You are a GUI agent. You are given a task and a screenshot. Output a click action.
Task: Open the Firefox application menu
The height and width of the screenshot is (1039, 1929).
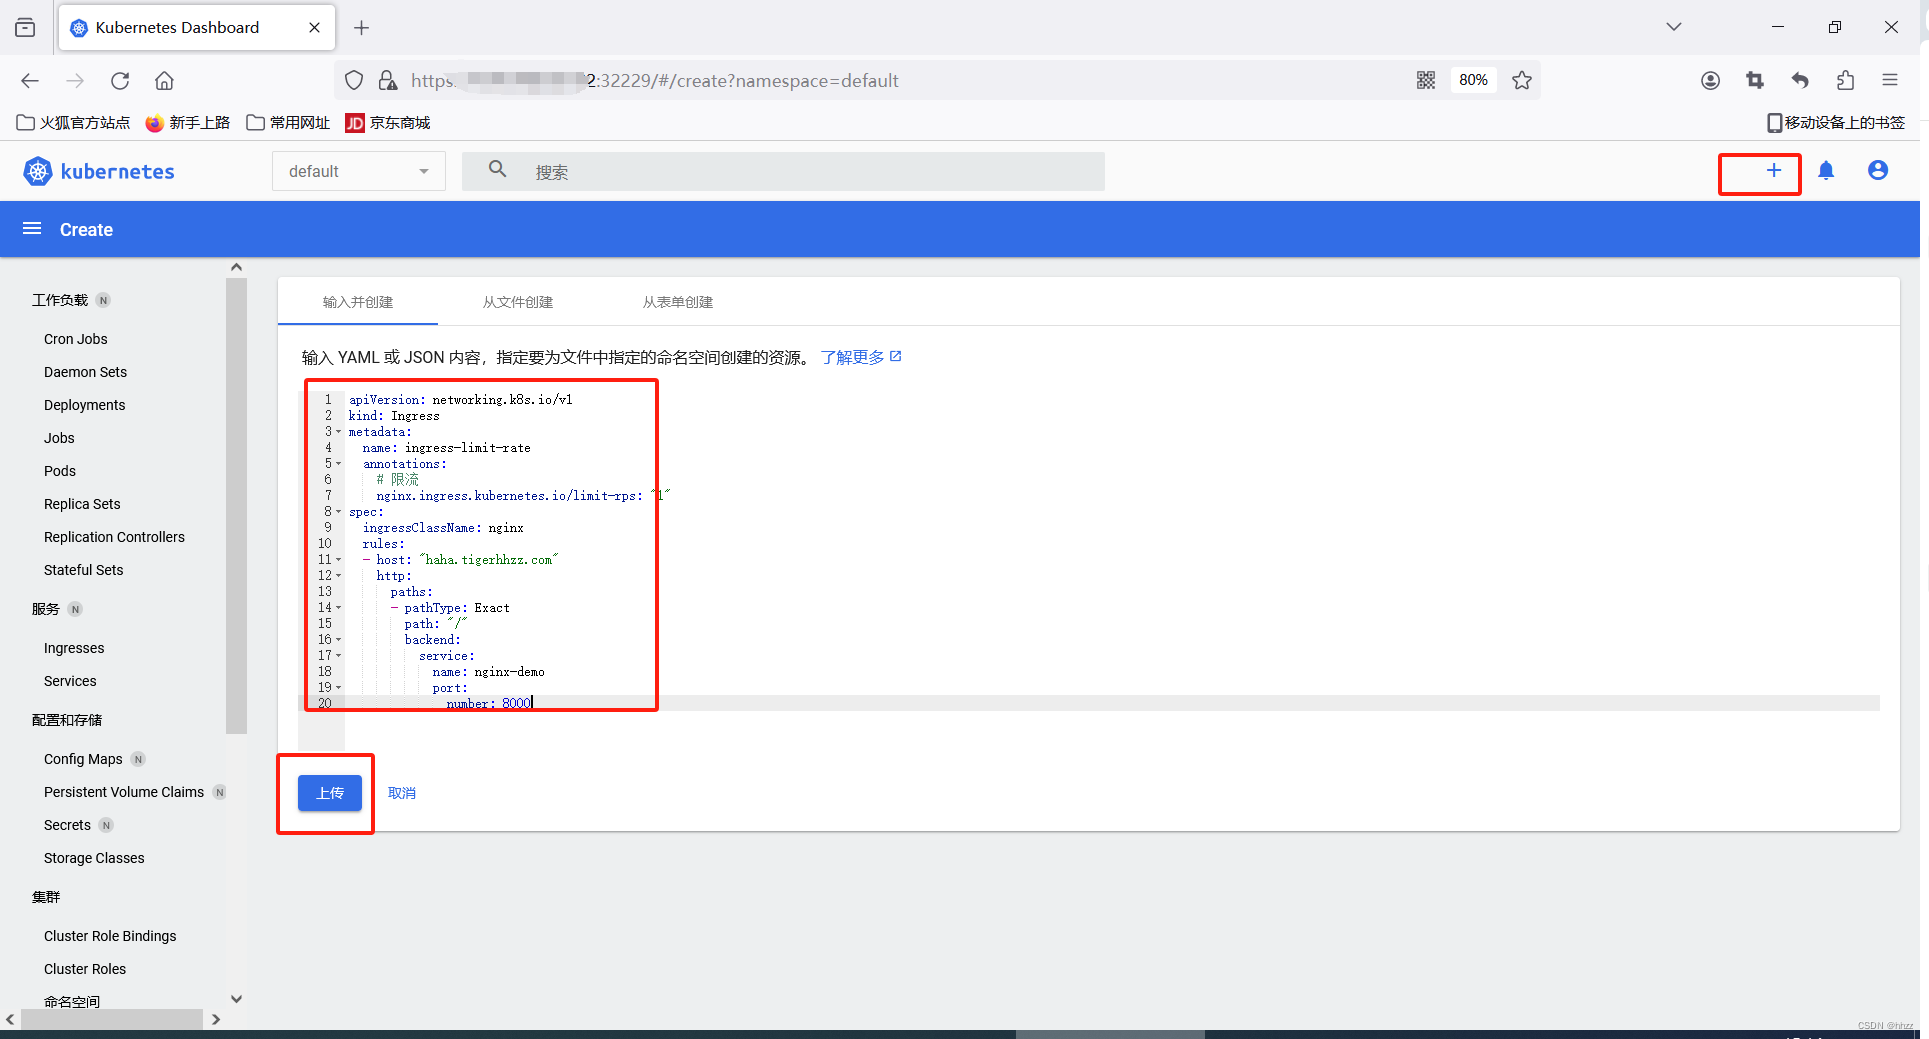coord(1890,81)
